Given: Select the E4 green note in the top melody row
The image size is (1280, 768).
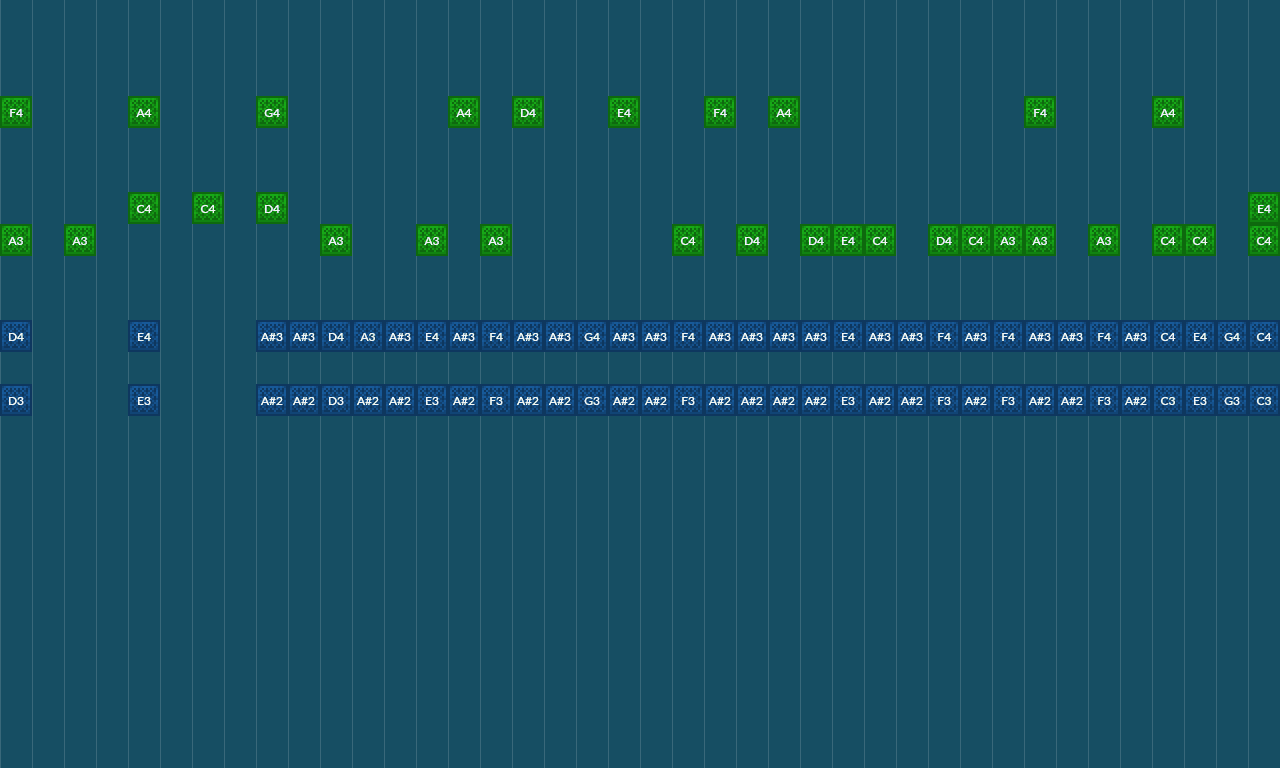Looking at the screenshot, I should pos(623,112).
